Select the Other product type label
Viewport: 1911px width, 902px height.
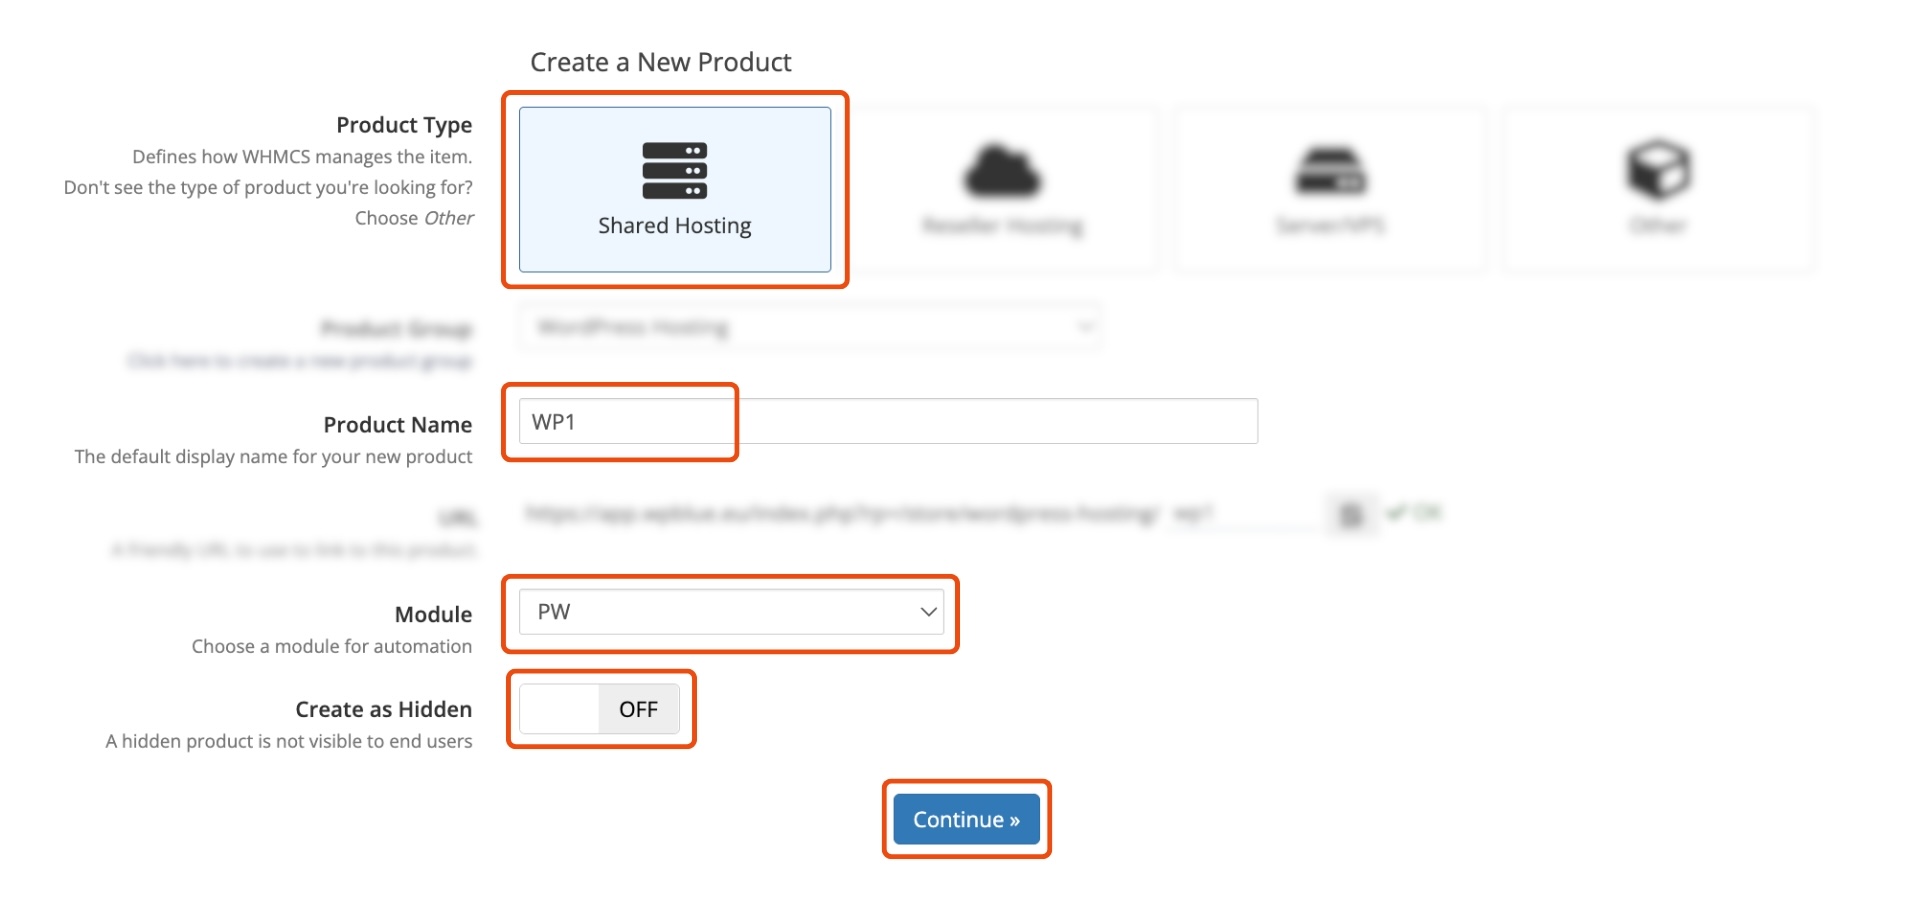coord(1657,226)
